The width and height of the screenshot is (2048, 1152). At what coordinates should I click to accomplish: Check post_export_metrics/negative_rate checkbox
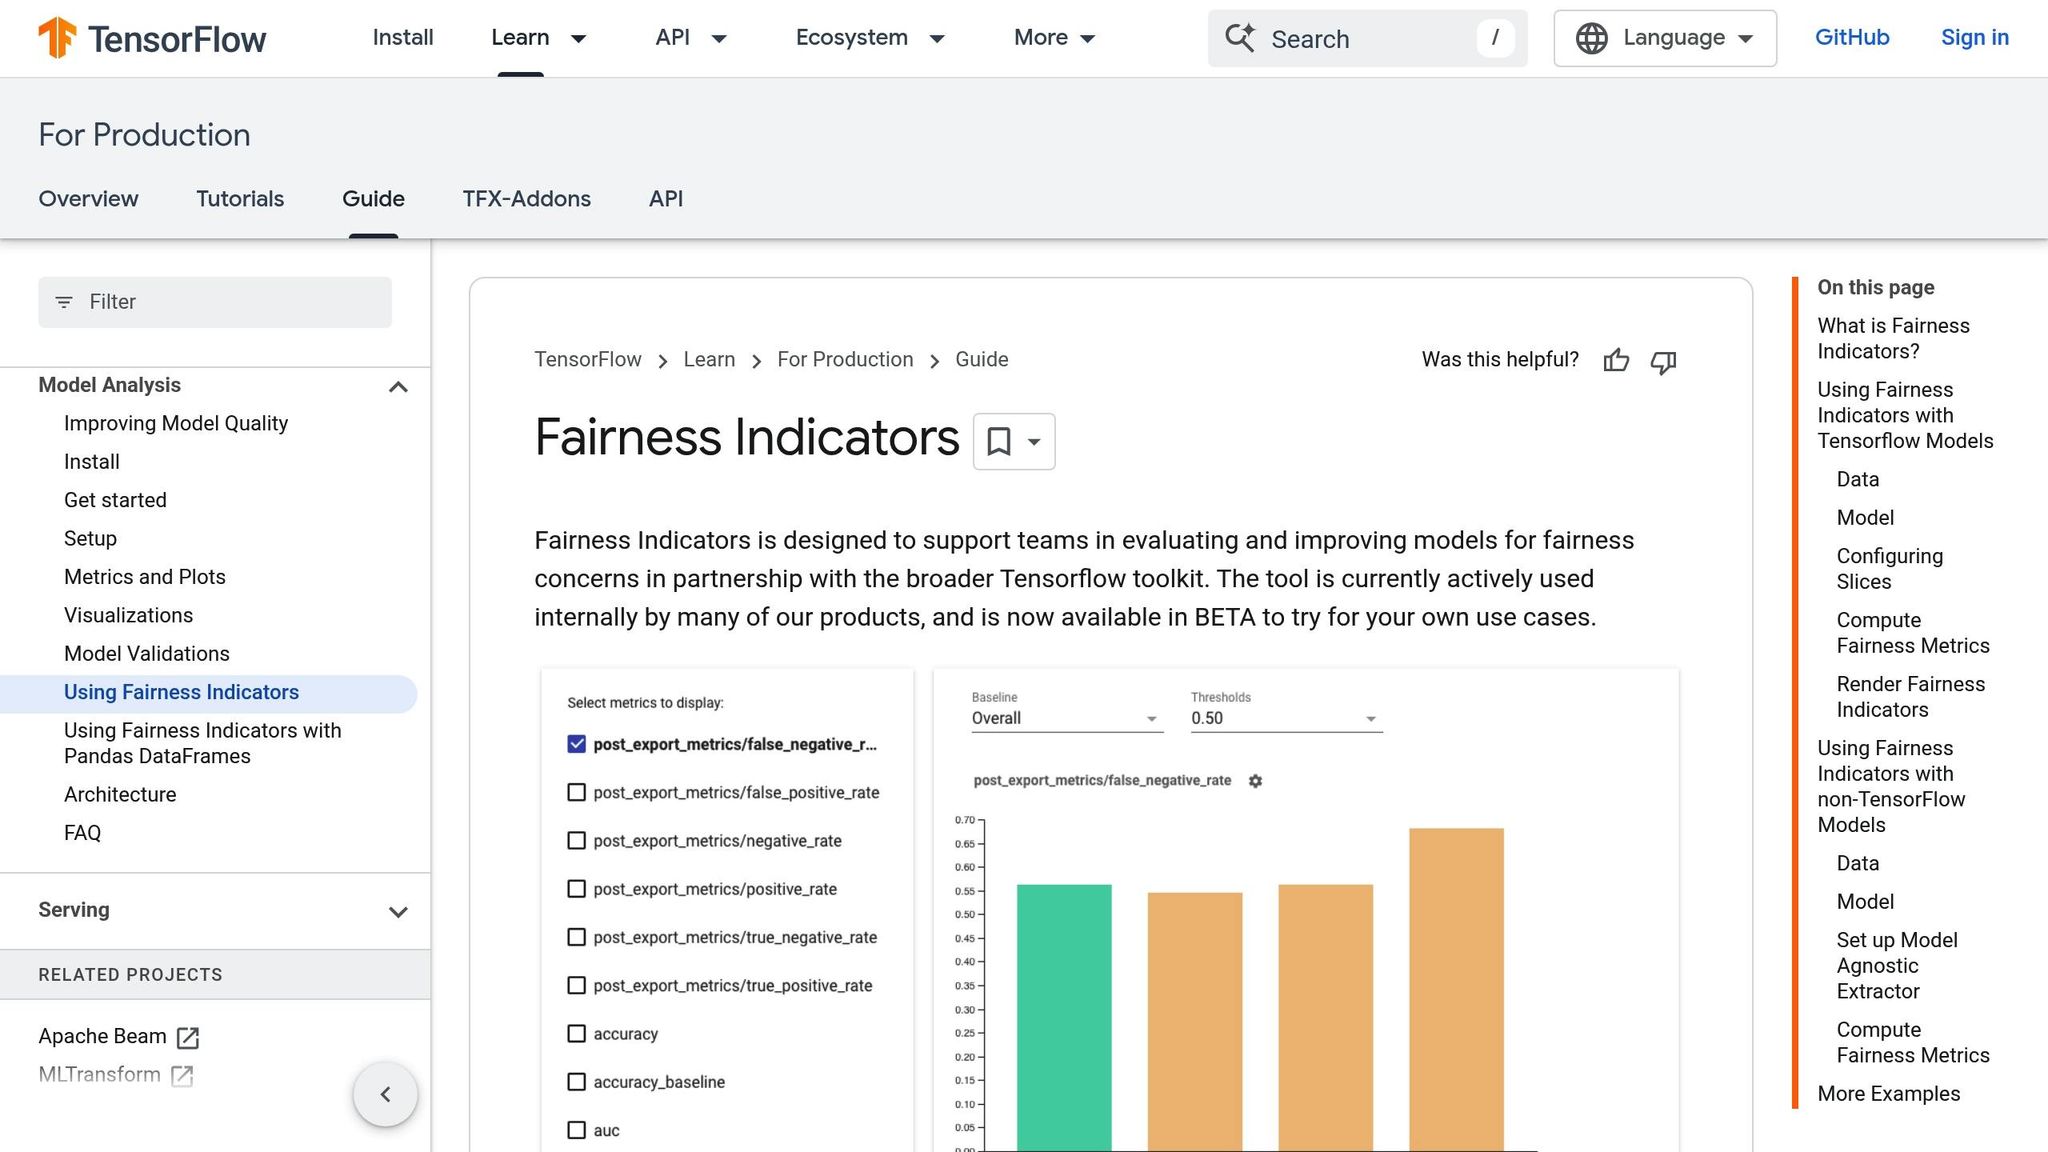[576, 841]
